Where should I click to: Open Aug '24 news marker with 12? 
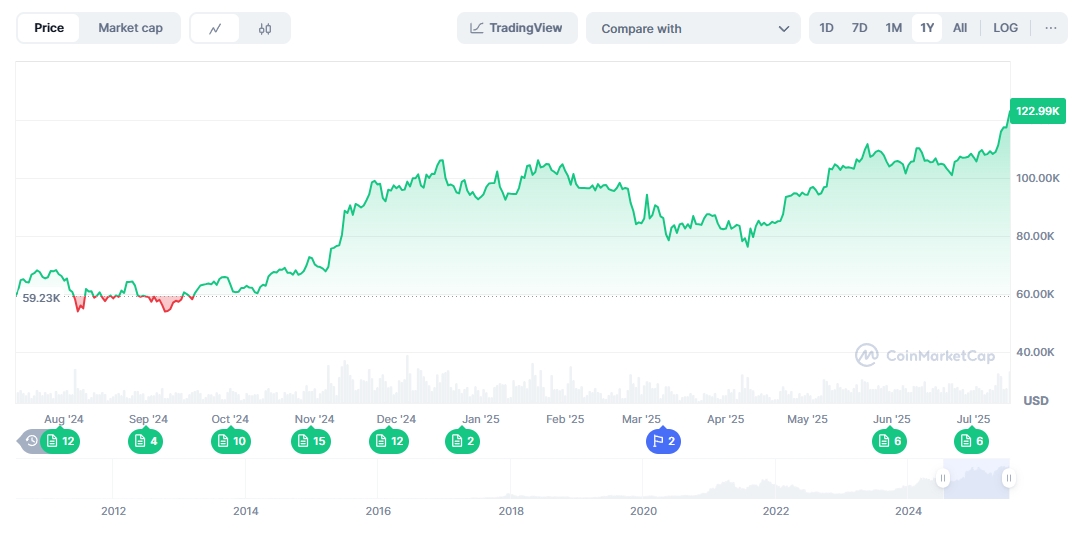[x=61, y=441]
